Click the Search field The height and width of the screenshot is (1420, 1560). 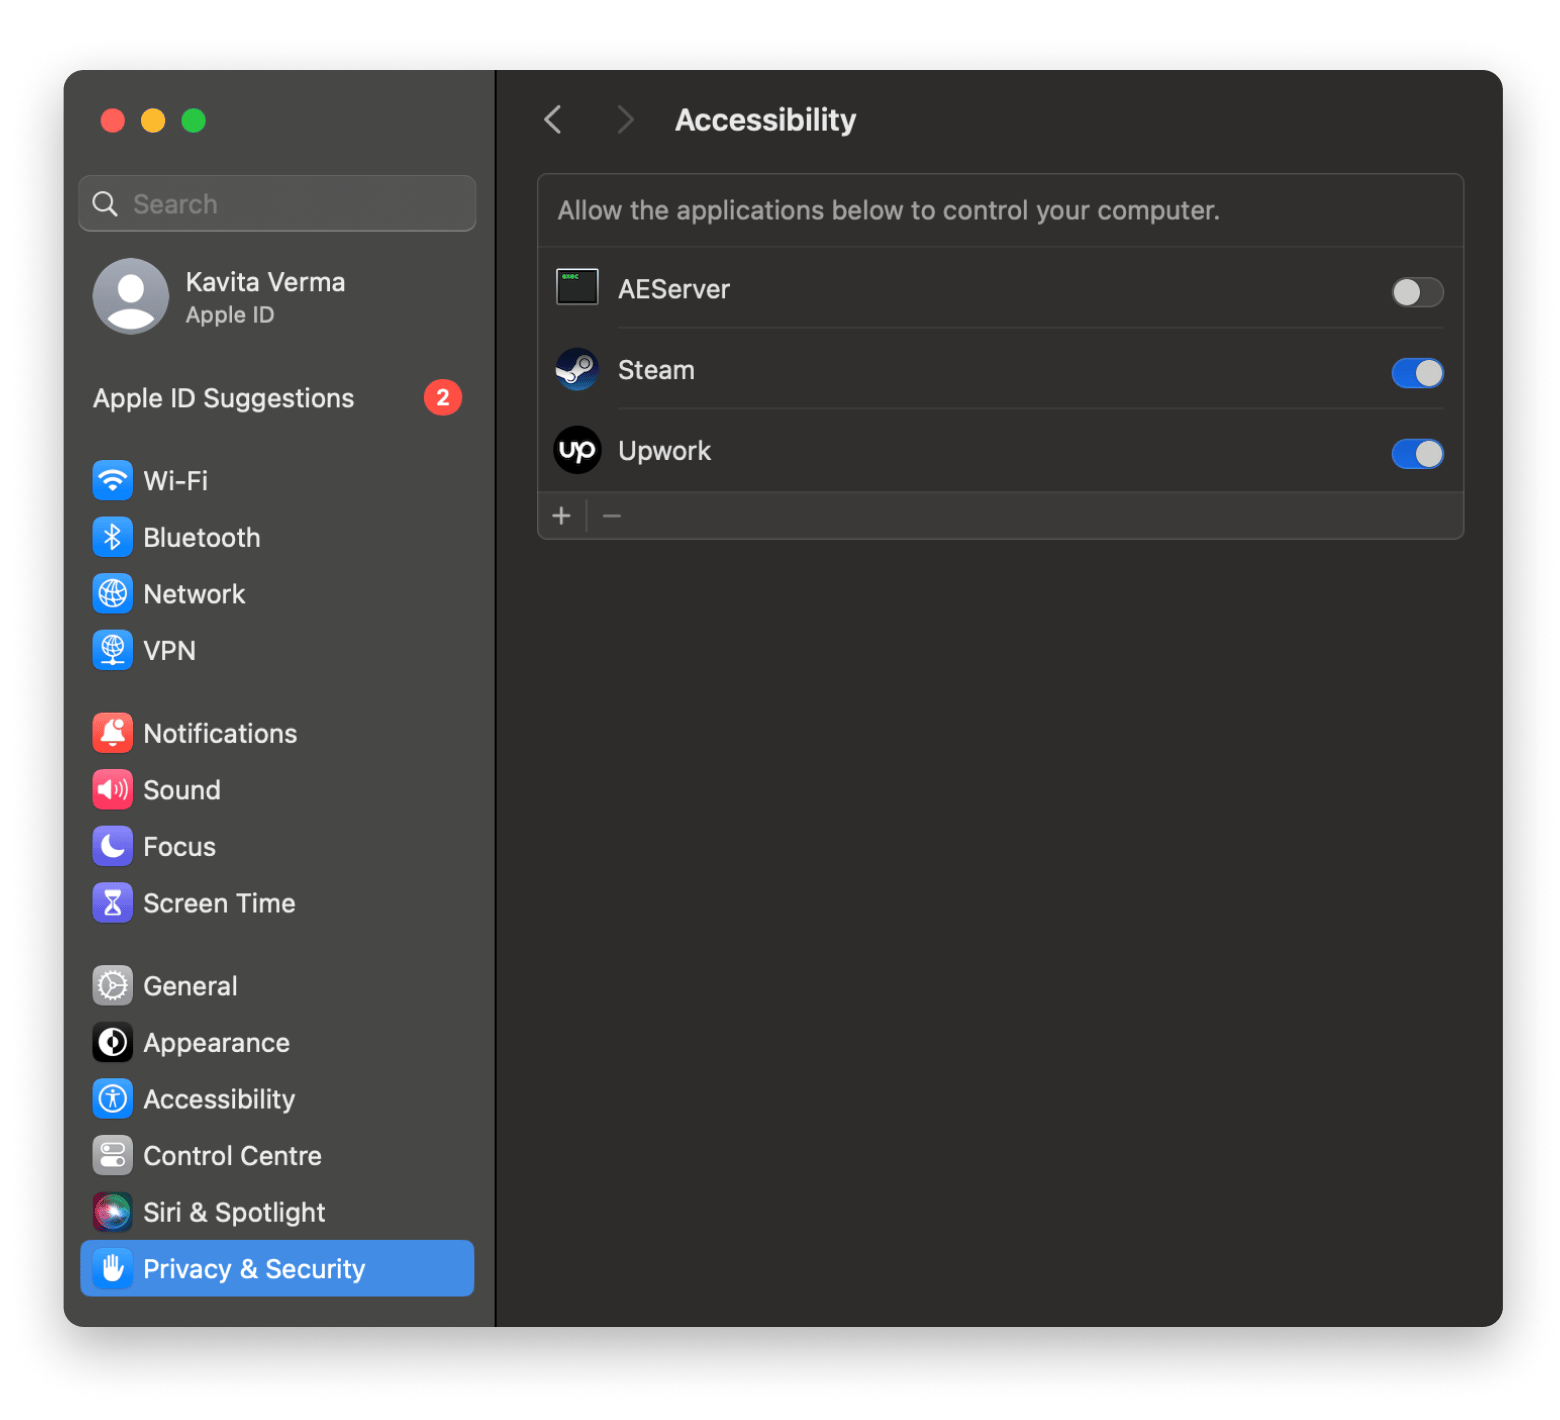(277, 204)
